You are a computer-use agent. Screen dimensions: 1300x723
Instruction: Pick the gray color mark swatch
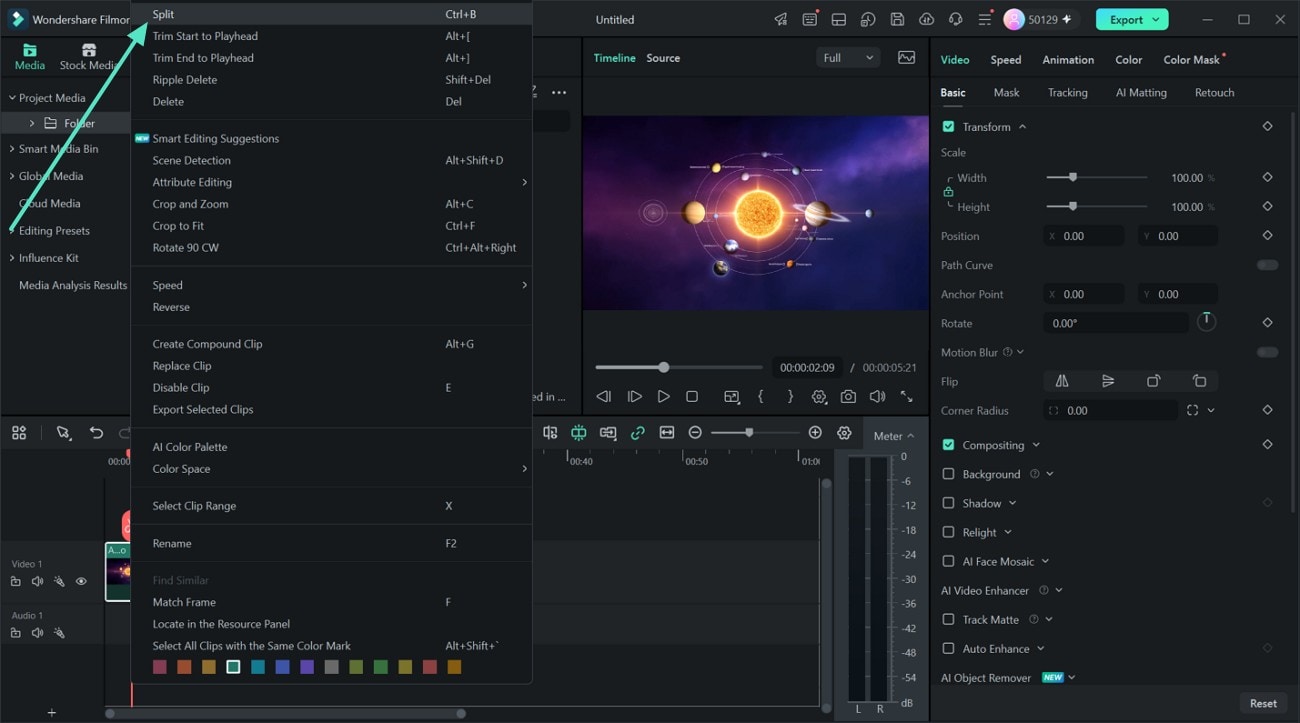click(331, 667)
